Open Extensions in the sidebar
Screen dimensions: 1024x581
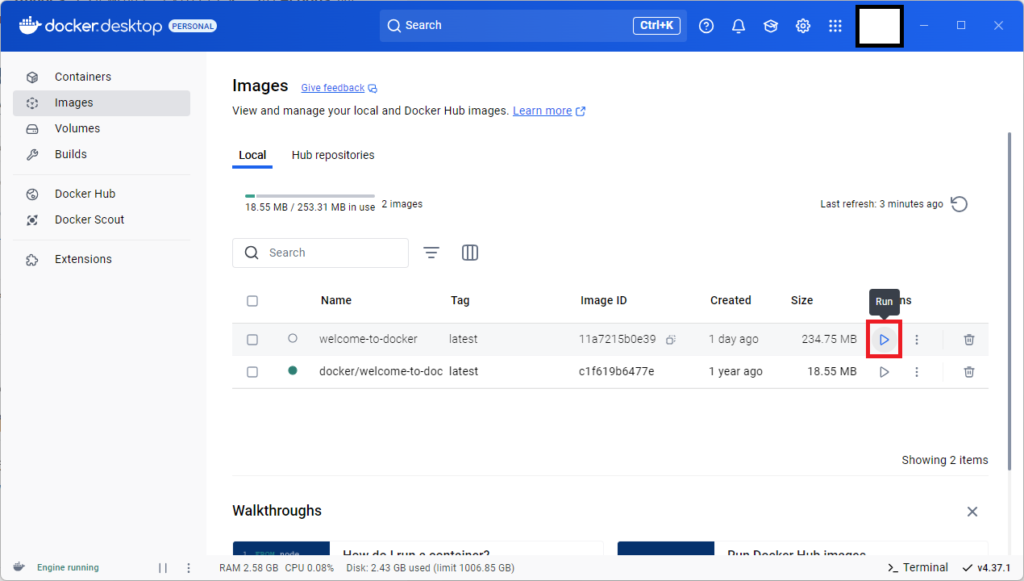(x=101, y=259)
